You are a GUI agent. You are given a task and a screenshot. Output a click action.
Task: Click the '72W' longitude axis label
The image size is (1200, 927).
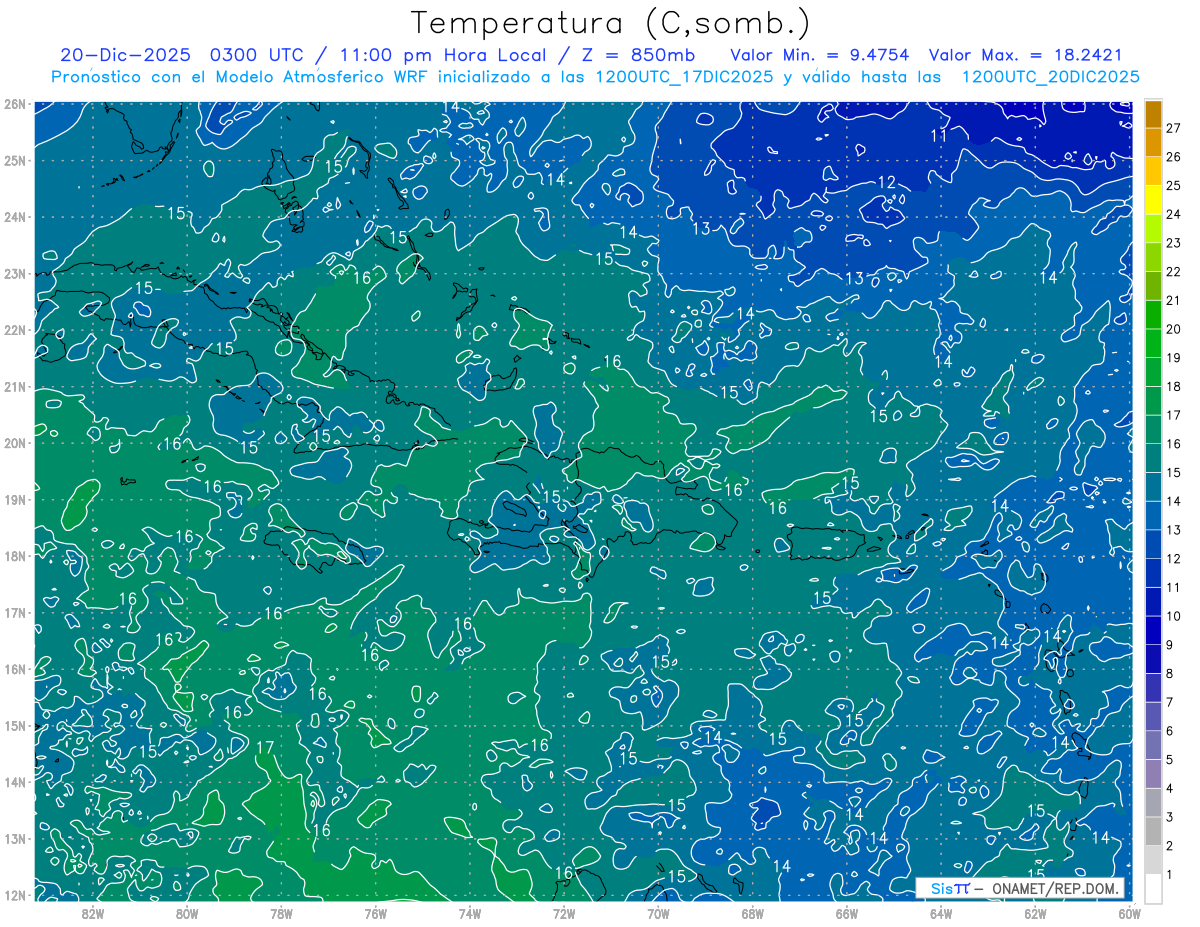(x=564, y=913)
